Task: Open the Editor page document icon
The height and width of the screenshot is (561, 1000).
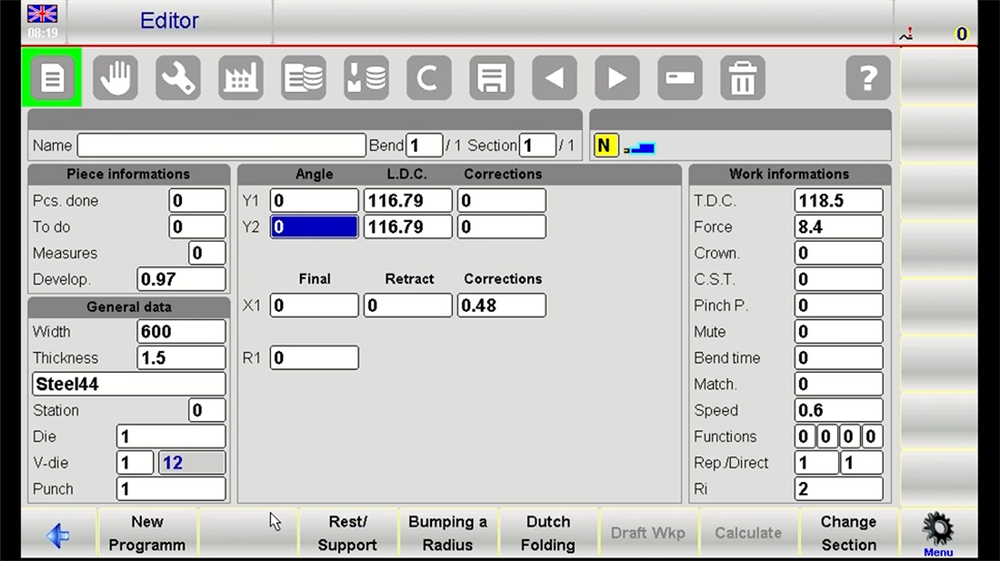Action: click(52, 78)
